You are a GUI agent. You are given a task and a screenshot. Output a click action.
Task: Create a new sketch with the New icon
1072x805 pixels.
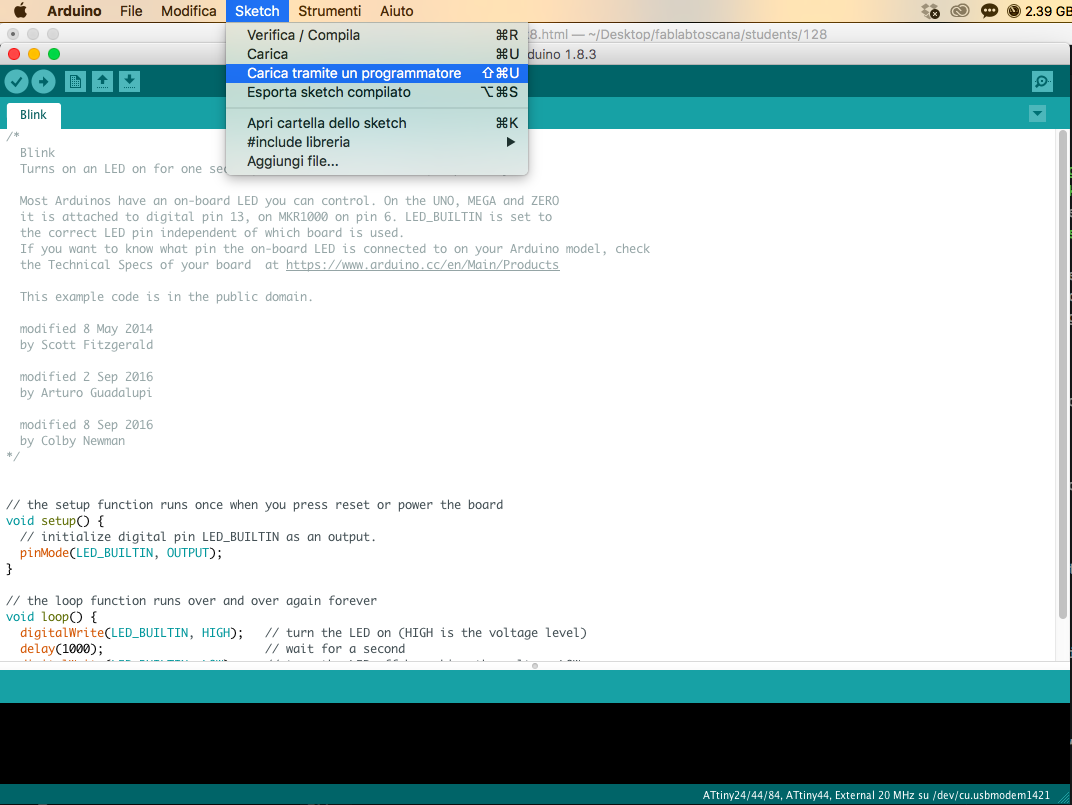(x=75, y=82)
